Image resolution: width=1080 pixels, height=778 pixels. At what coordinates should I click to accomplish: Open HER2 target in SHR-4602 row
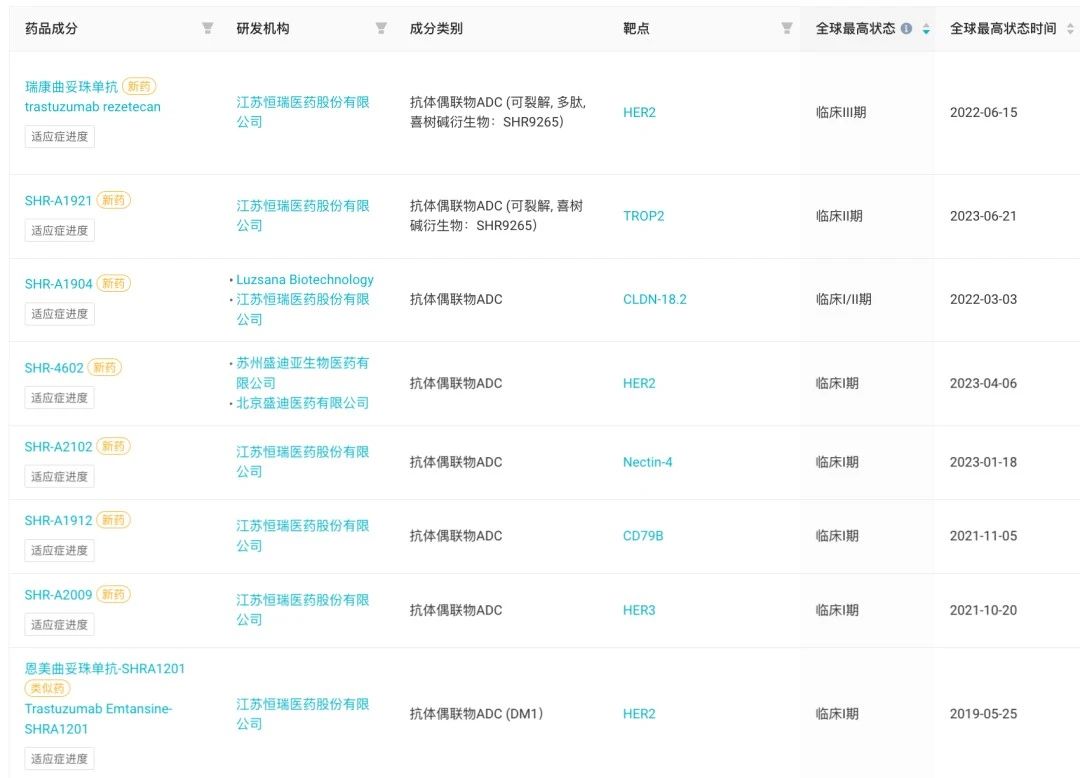pos(639,383)
